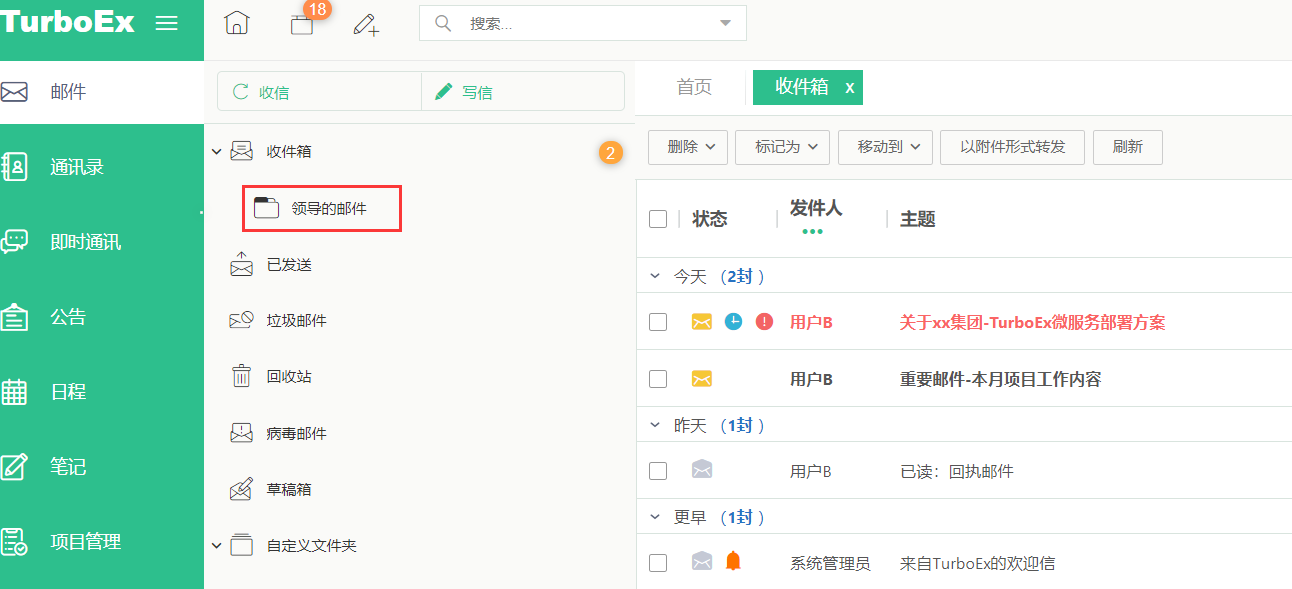Open the briefcase tasks icon with badge 18
The image size is (1292, 589).
[302, 25]
